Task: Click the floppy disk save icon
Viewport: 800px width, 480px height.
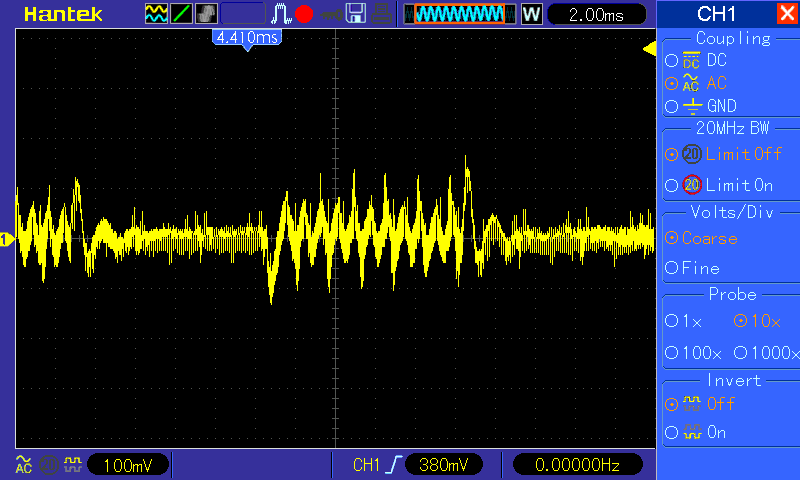Action: pyautogui.click(x=356, y=14)
